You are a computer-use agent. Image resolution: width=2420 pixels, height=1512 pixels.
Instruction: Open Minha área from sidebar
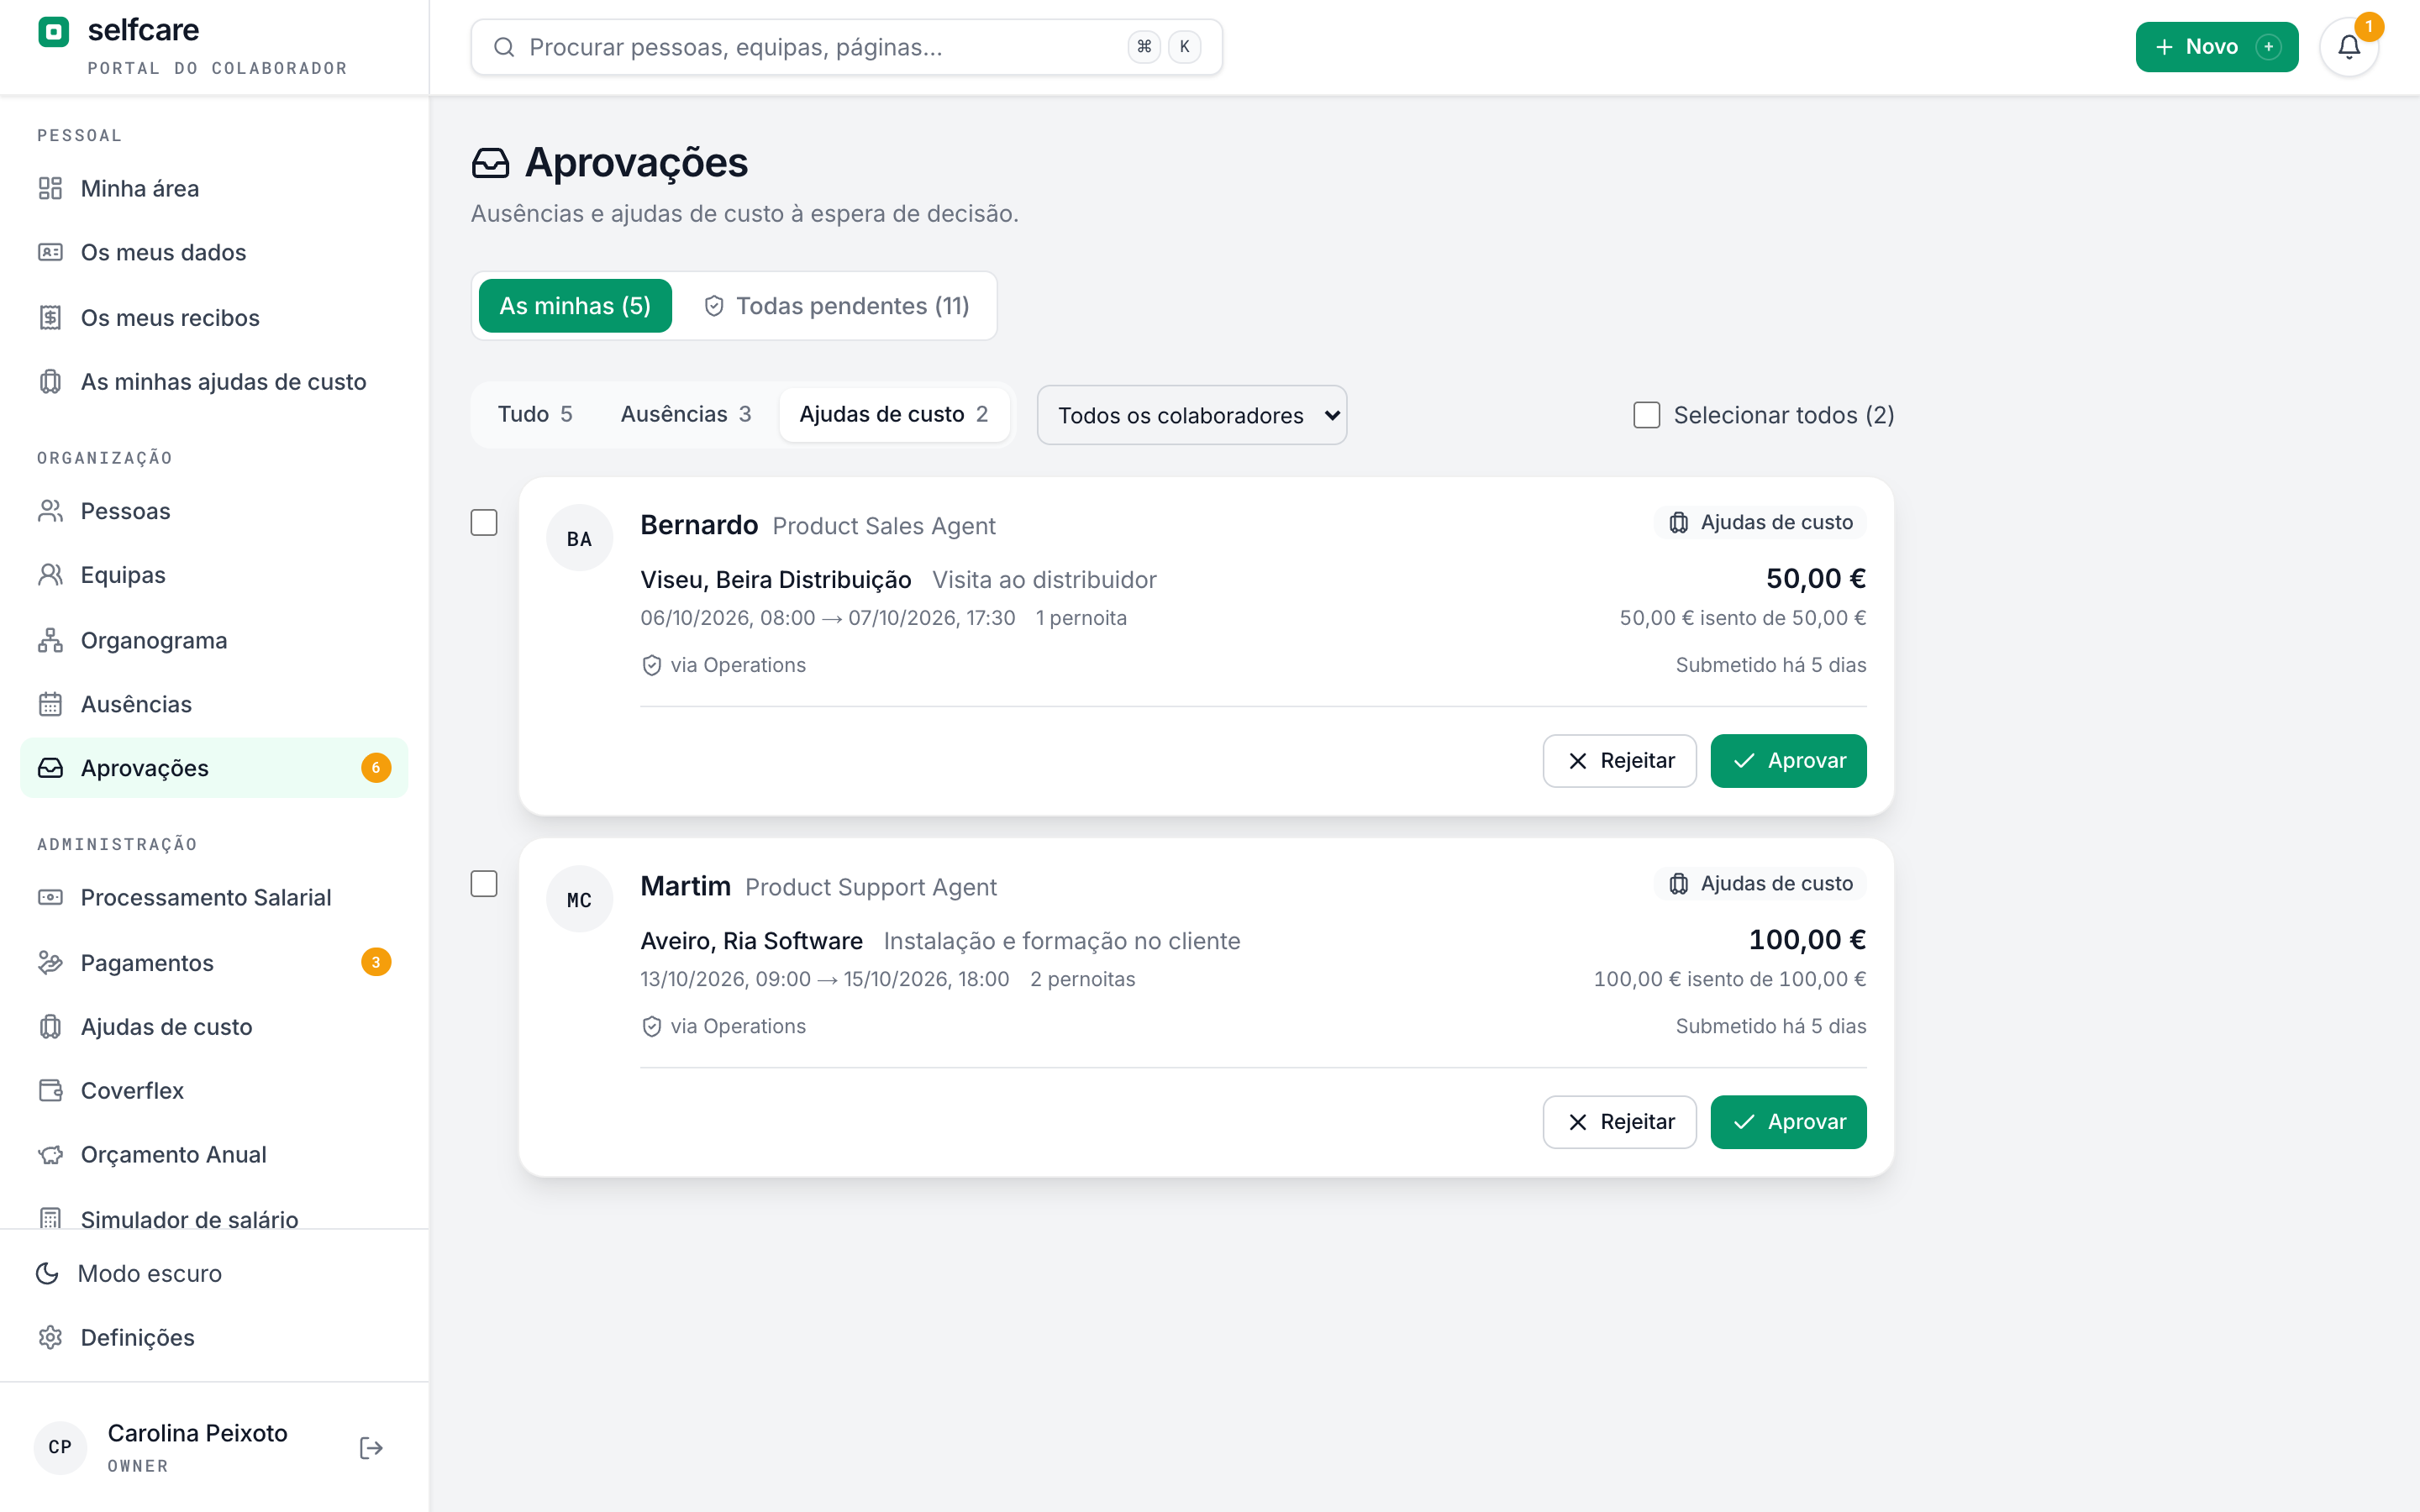[x=214, y=188]
